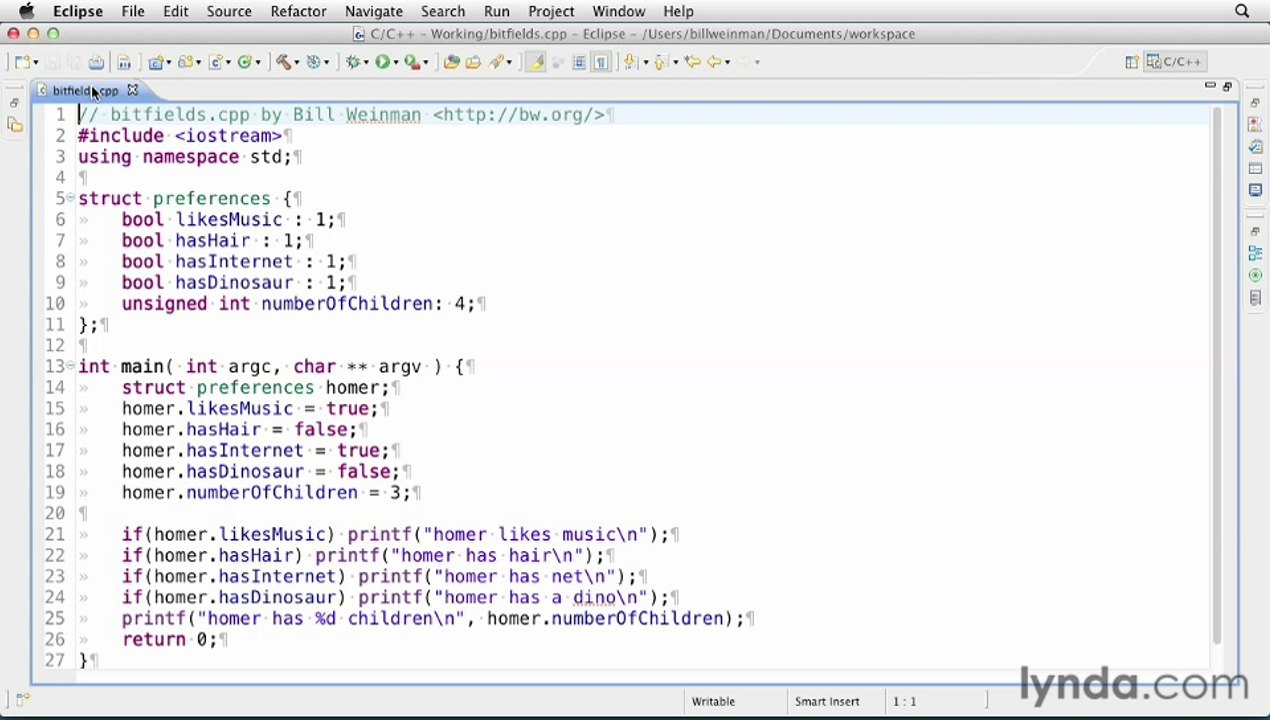This screenshot has height=720, width=1270.
Task: Click the Open Task folder icon
Action: coord(473,62)
